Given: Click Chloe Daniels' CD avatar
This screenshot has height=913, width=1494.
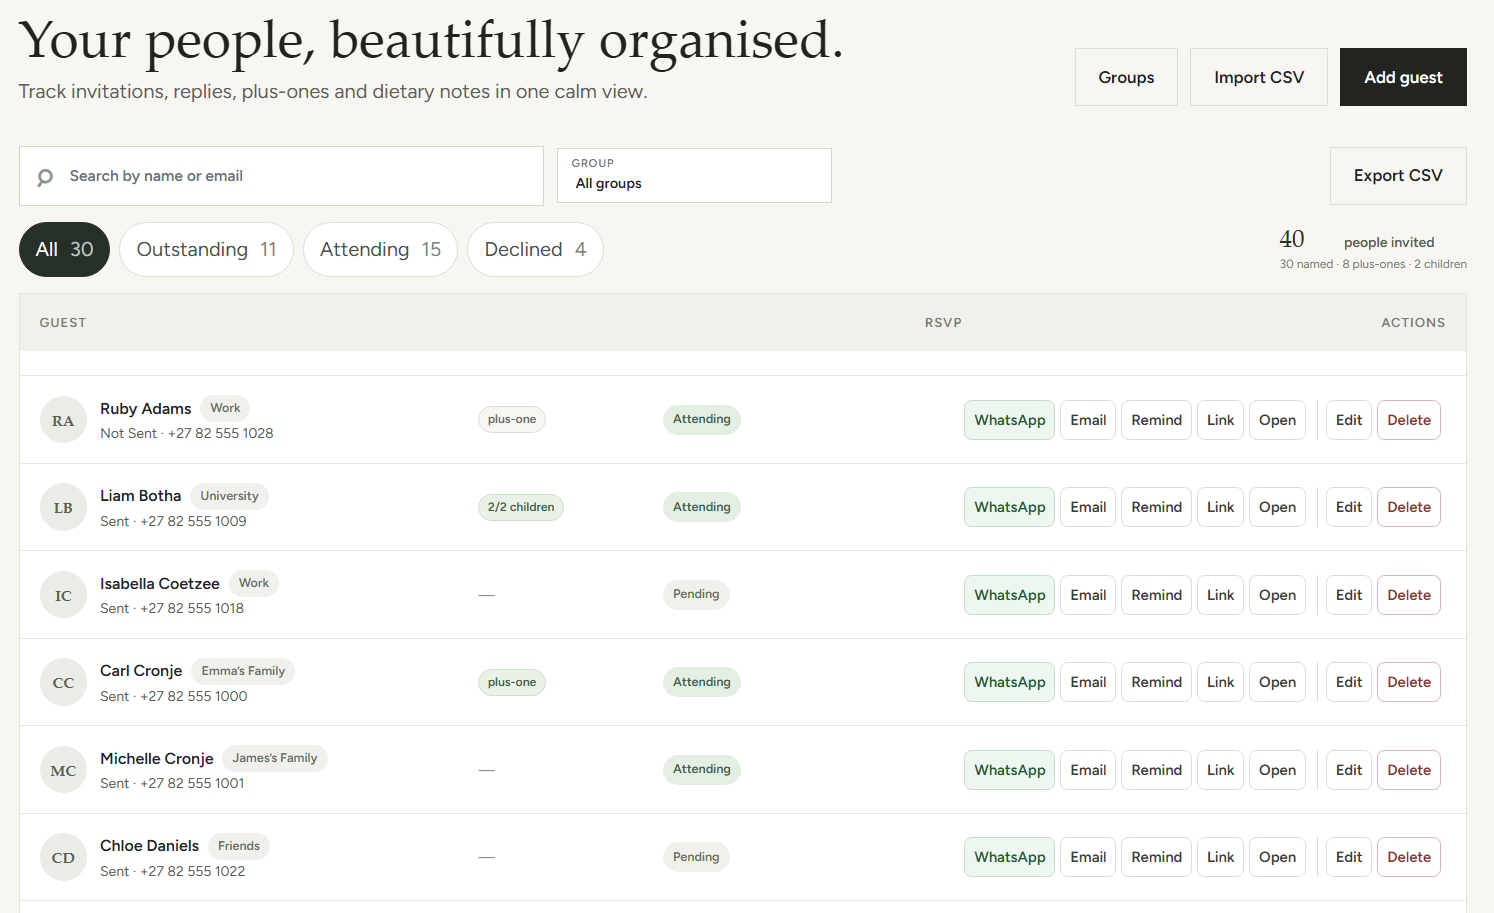Looking at the screenshot, I should [x=63, y=858].
